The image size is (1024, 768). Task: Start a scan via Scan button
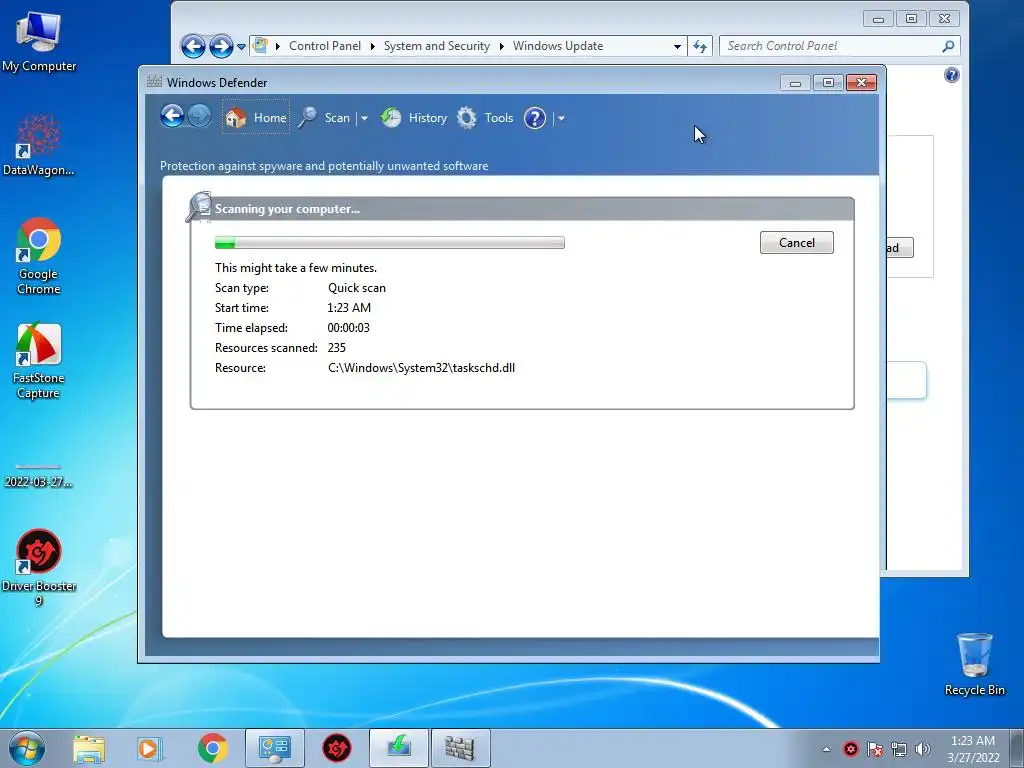325,118
